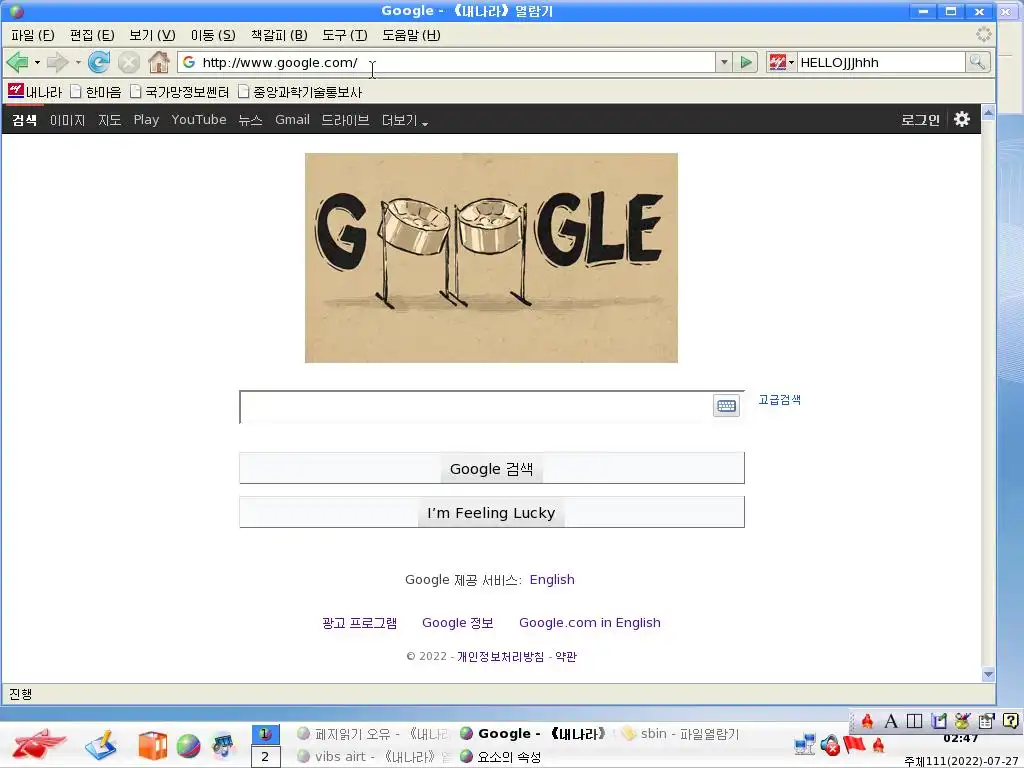Open the on-screen keyboard icon in search box
This screenshot has width=1024, height=768.
click(x=726, y=406)
